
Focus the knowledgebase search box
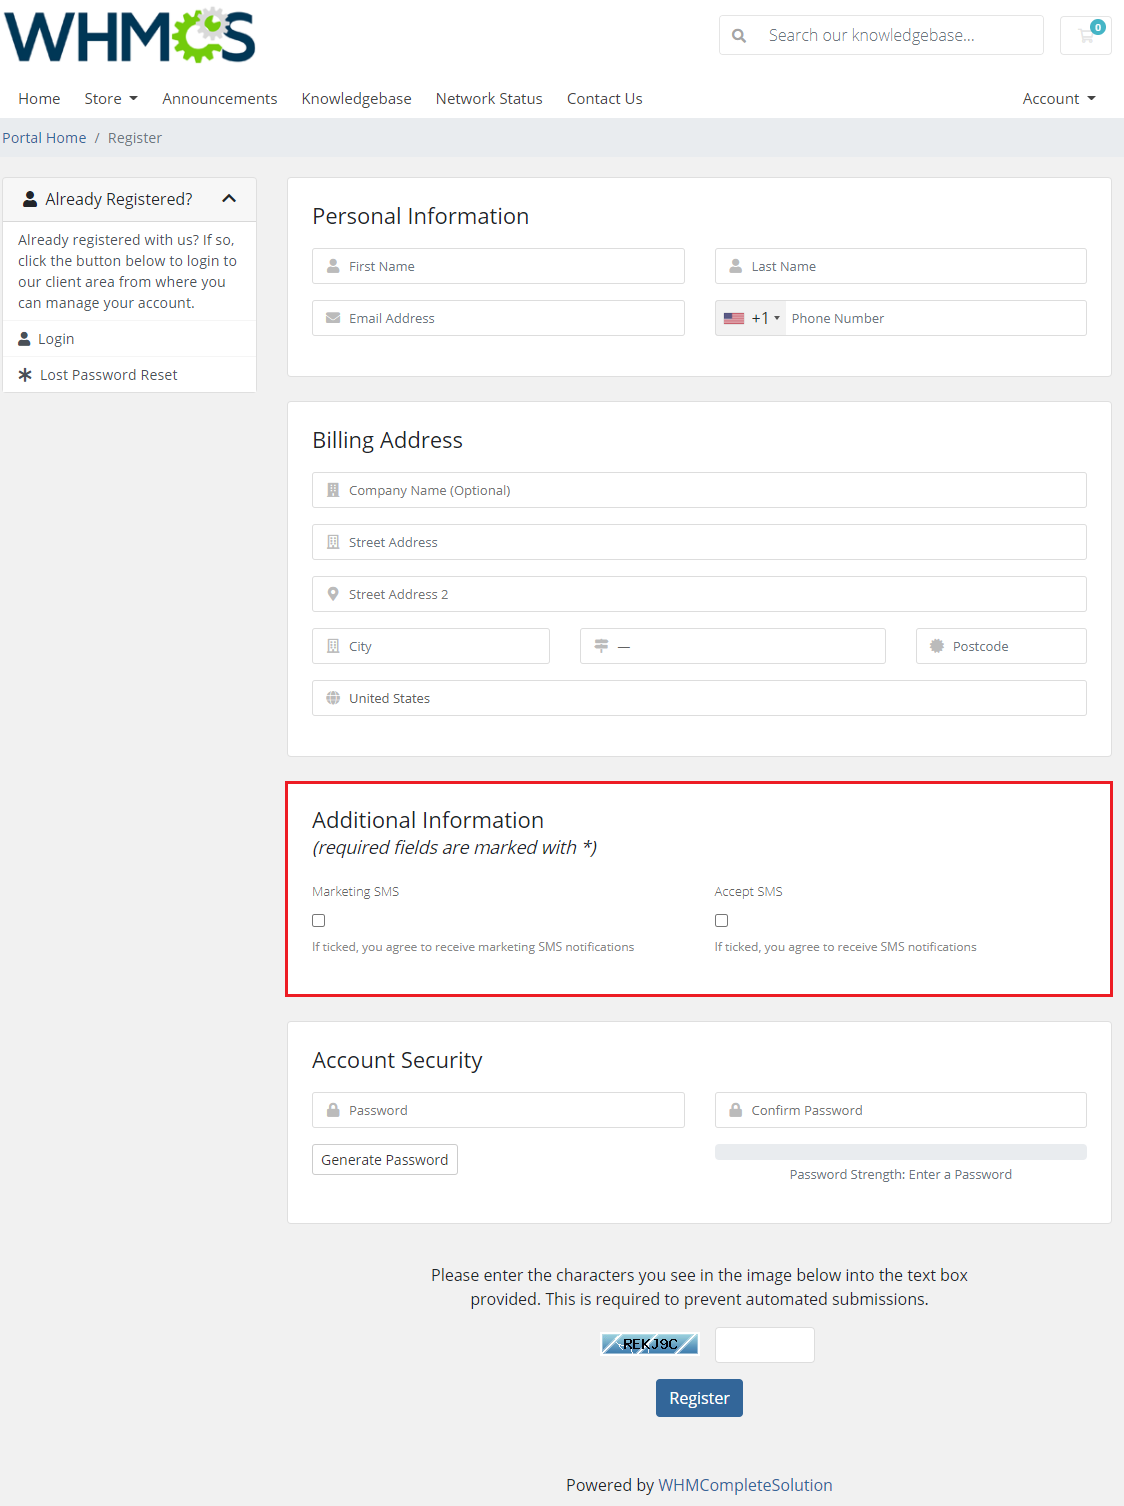coord(881,35)
